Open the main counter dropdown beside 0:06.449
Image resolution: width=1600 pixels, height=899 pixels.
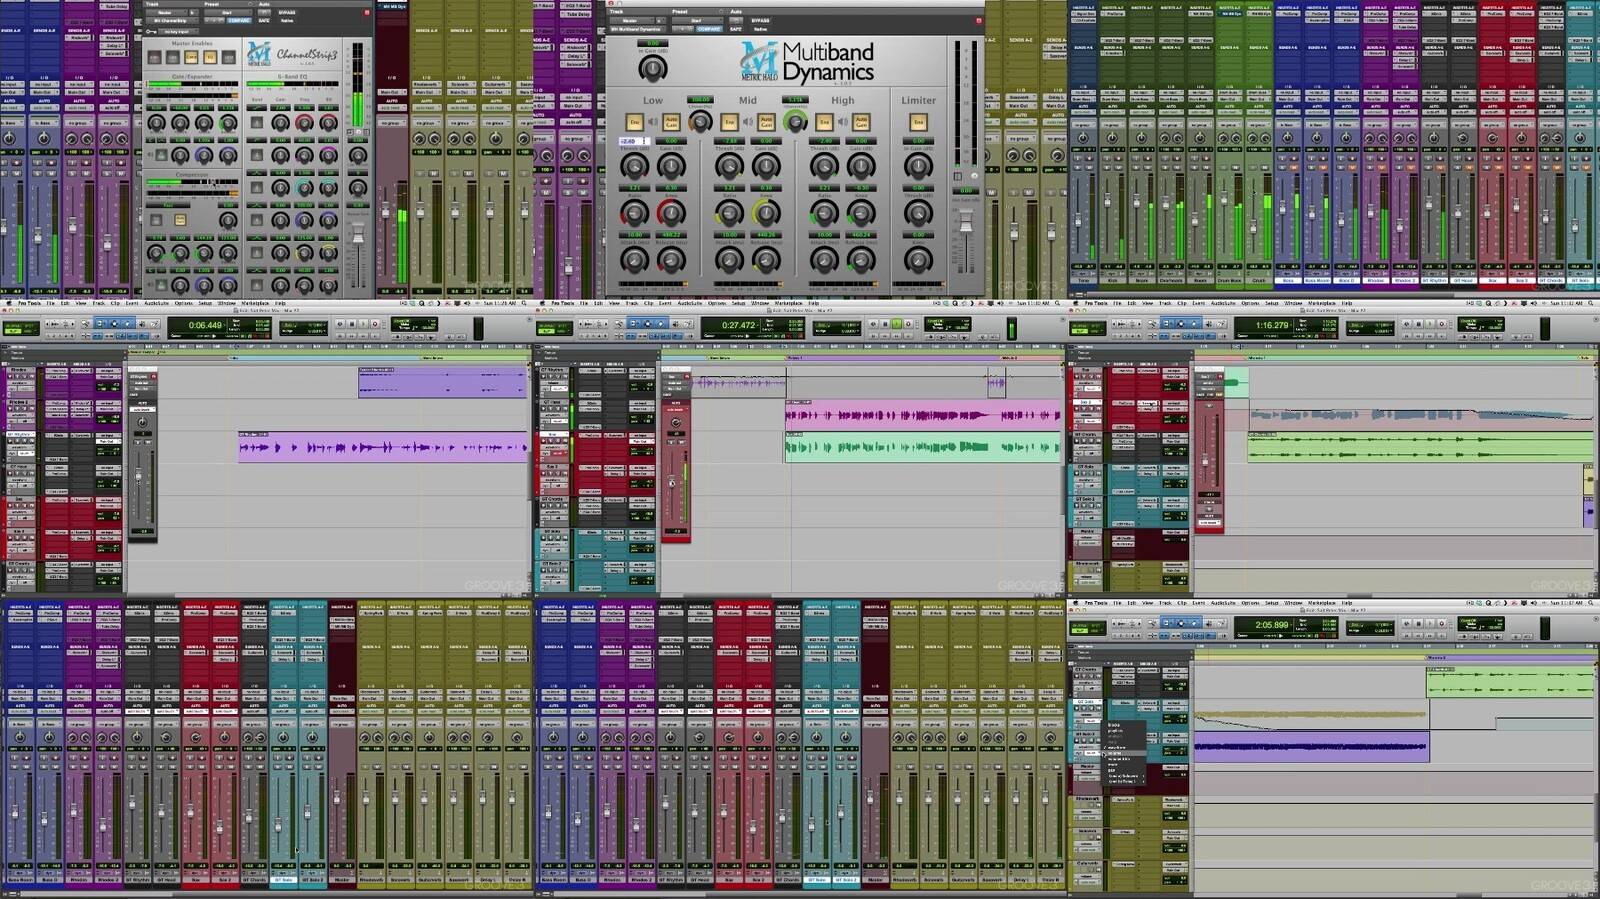[x=224, y=324]
